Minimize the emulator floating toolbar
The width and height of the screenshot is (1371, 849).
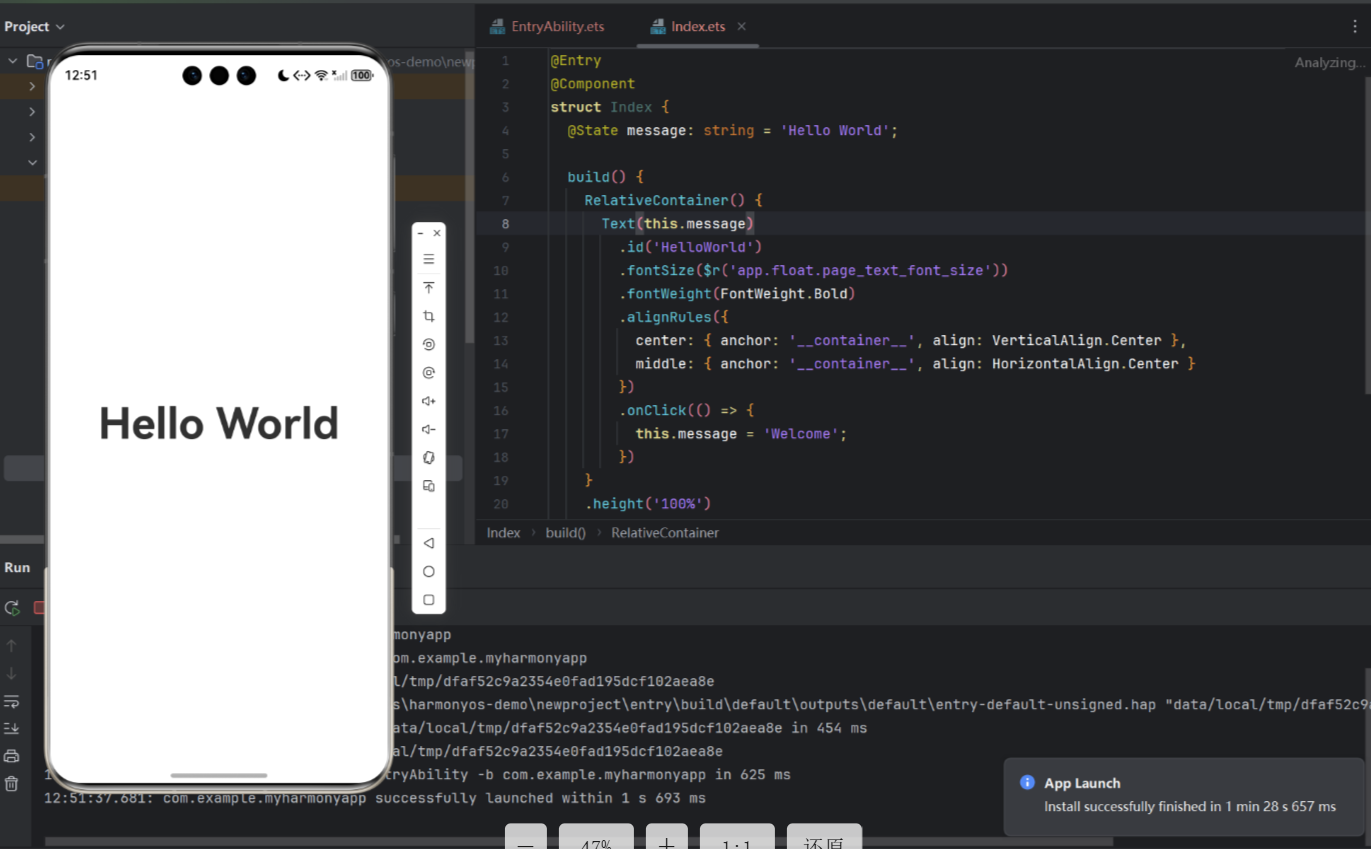click(x=420, y=233)
